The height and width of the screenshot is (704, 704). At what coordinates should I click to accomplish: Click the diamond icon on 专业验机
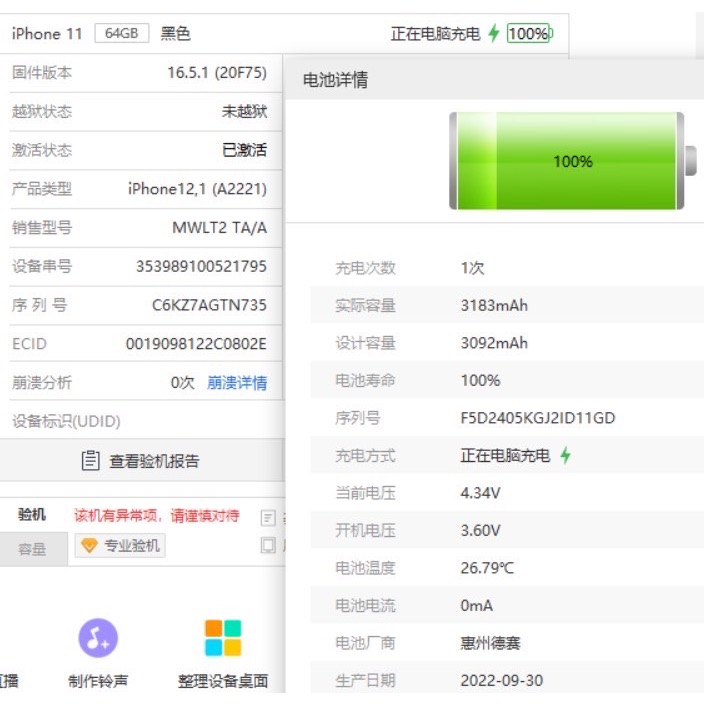(89, 546)
